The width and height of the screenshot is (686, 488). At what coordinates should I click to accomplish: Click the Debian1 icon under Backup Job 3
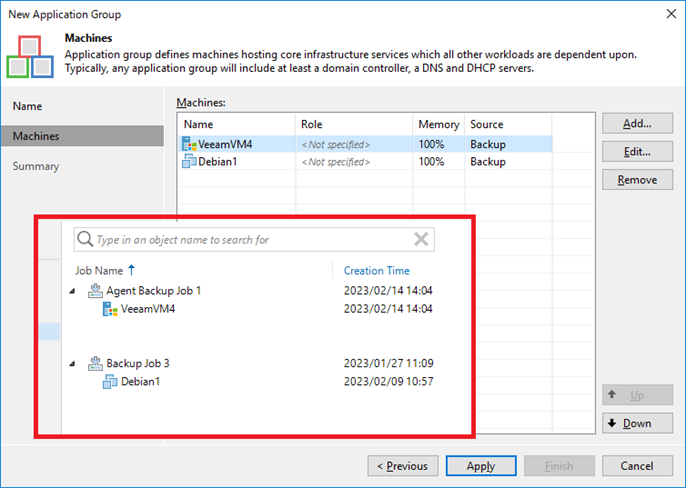[110, 382]
